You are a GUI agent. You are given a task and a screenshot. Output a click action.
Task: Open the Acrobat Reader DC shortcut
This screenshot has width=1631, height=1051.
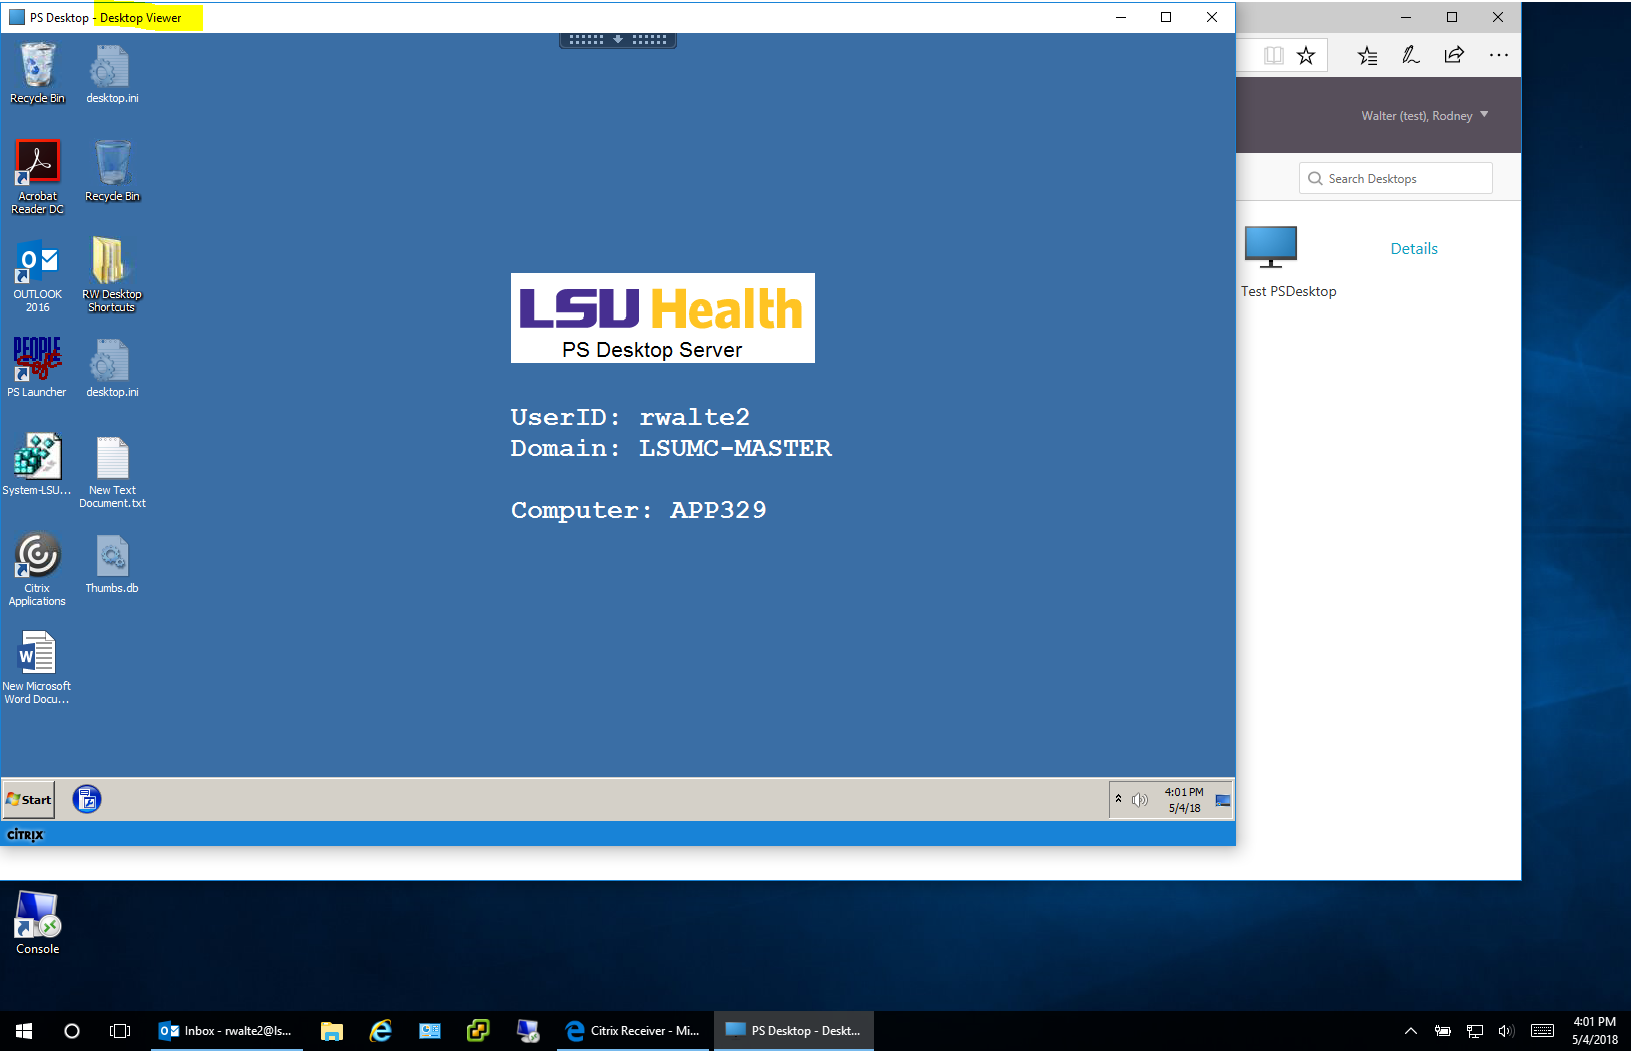(x=37, y=164)
